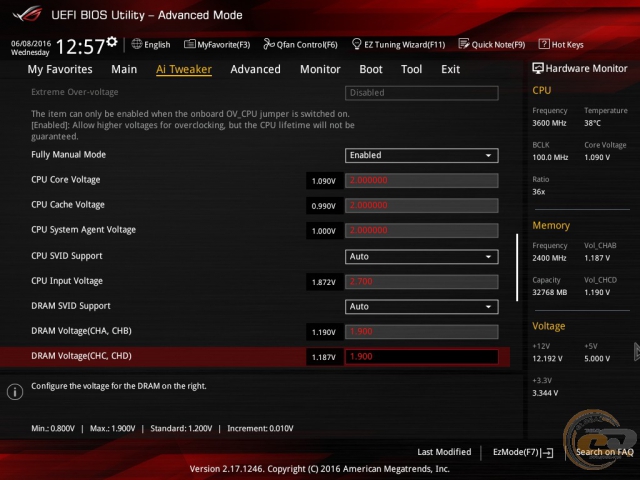This screenshot has width=640, height=480.
Task: Open Fully Manual Mode dropdown
Action: click(x=421, y=156)
